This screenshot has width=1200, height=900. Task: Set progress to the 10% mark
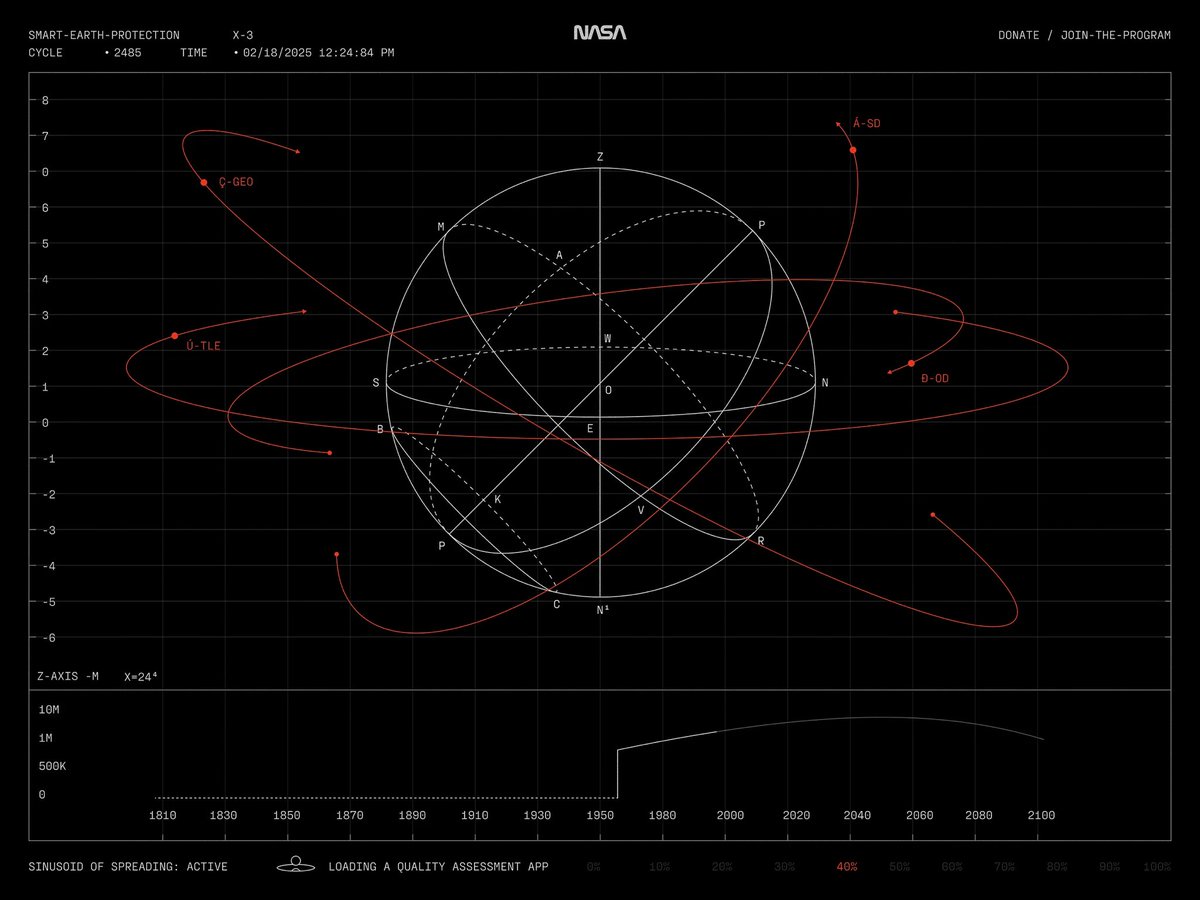click(659, 866)
